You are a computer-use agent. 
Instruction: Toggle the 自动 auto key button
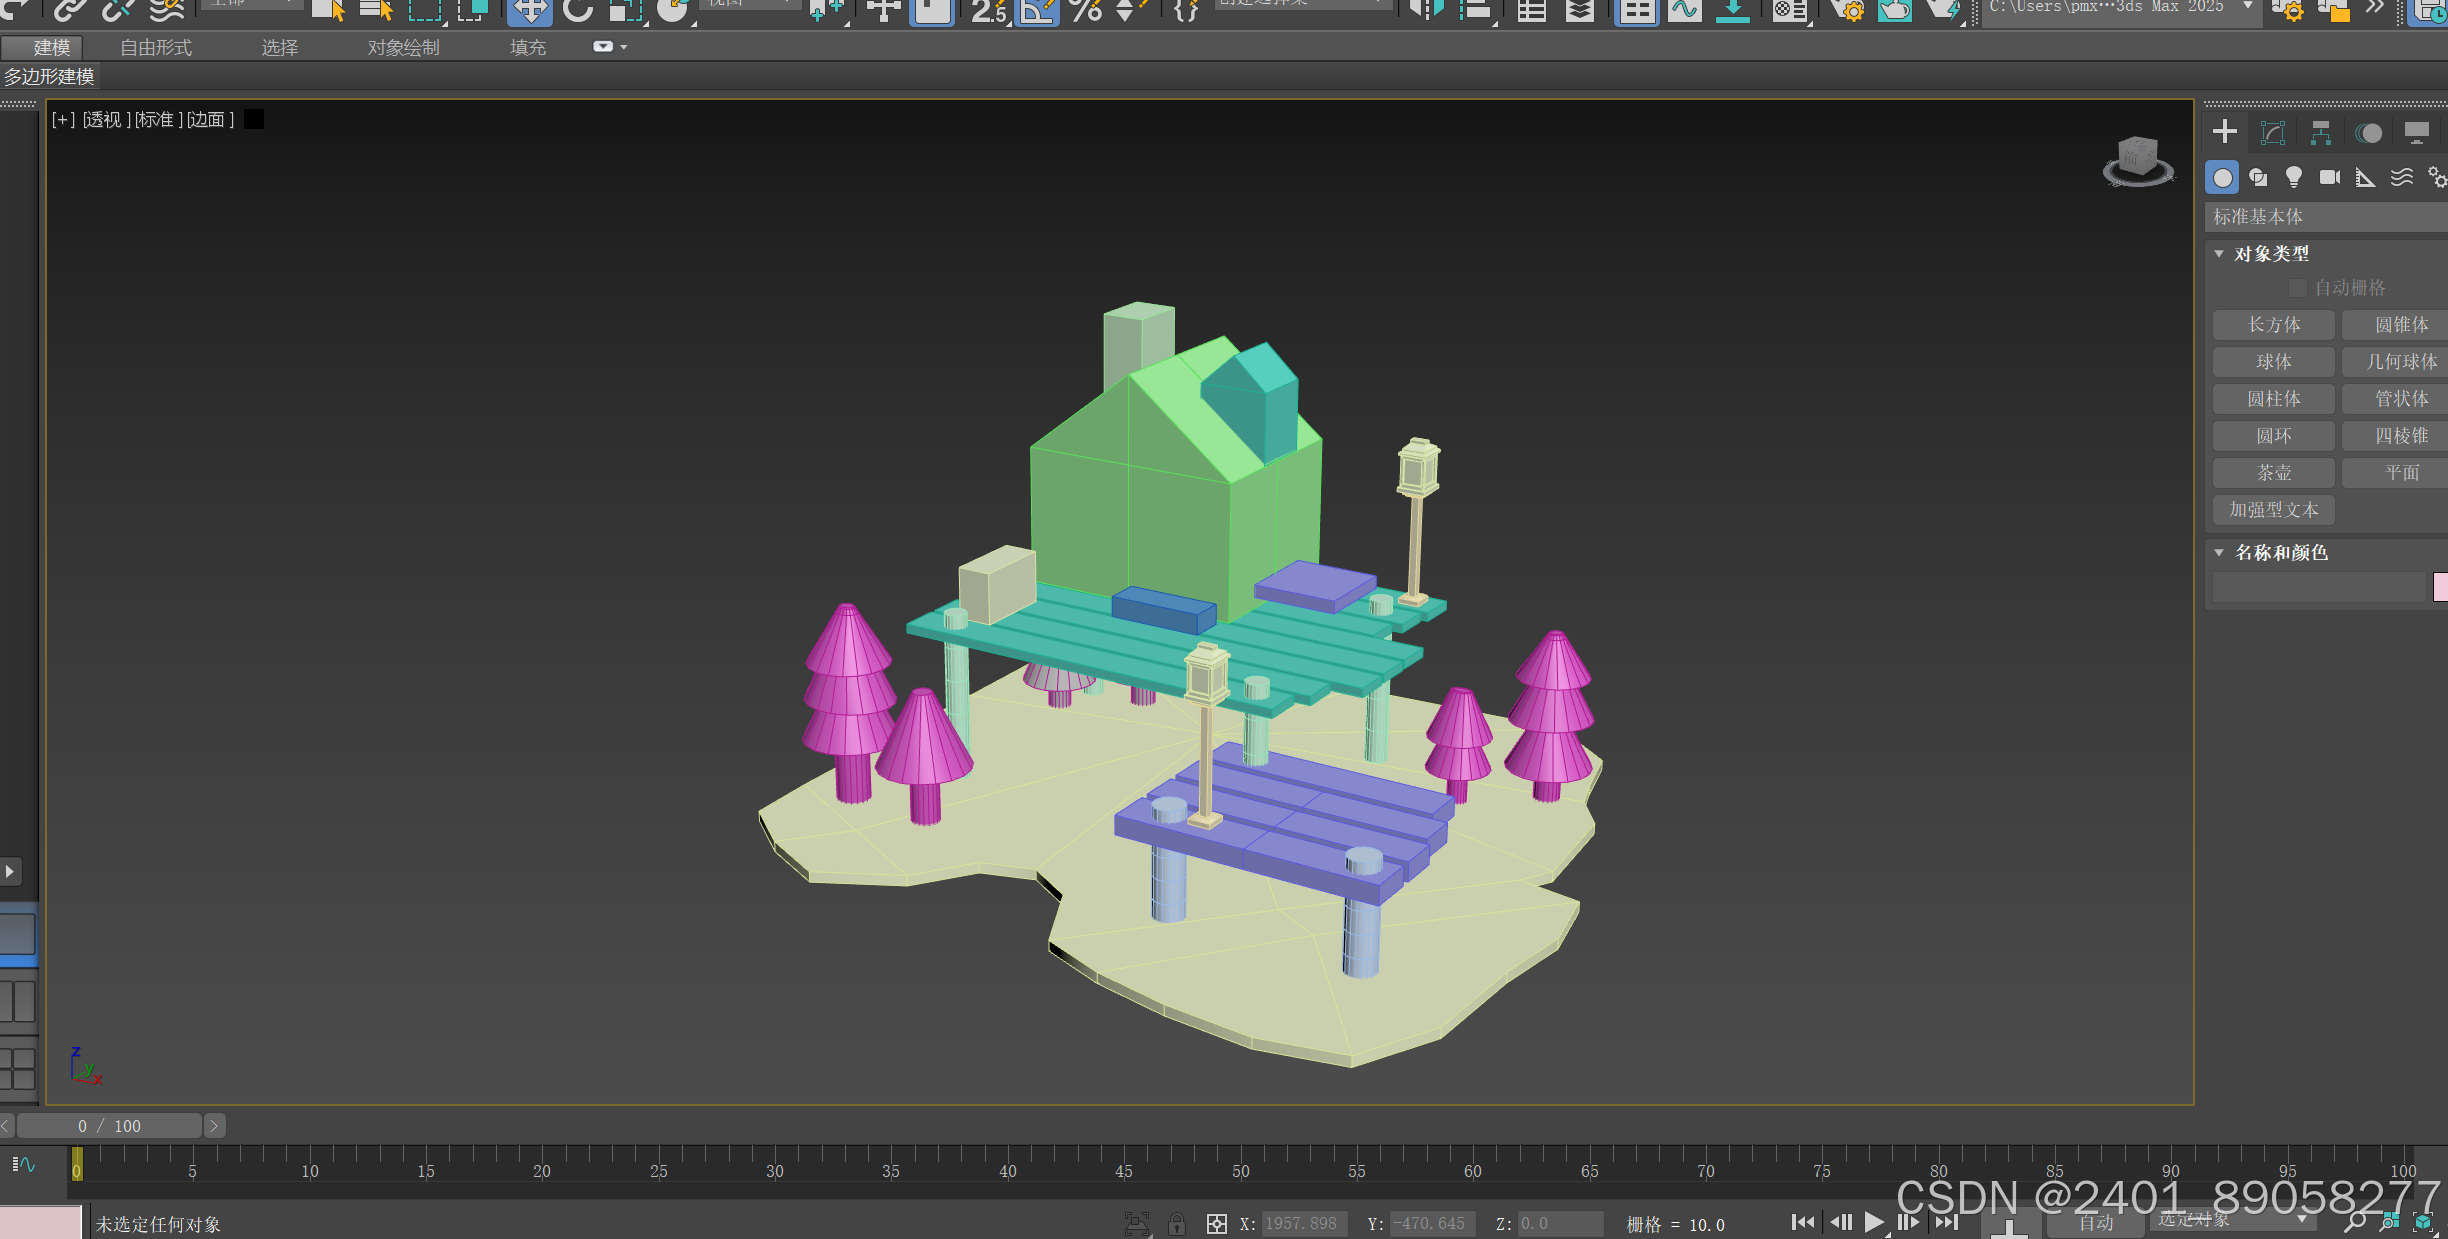coord(2095,1223)
